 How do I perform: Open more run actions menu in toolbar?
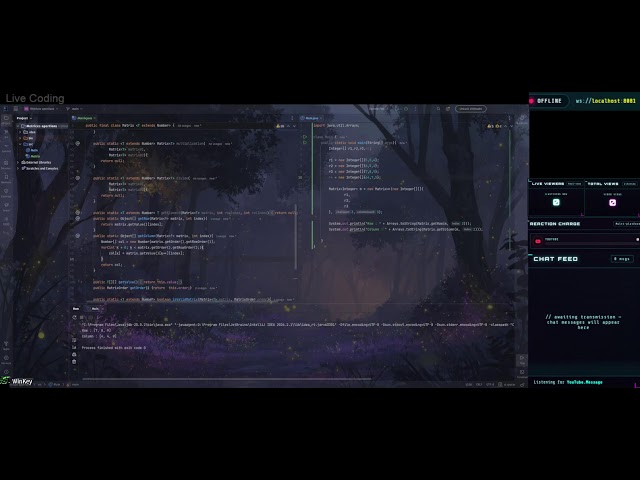point(415,109)
